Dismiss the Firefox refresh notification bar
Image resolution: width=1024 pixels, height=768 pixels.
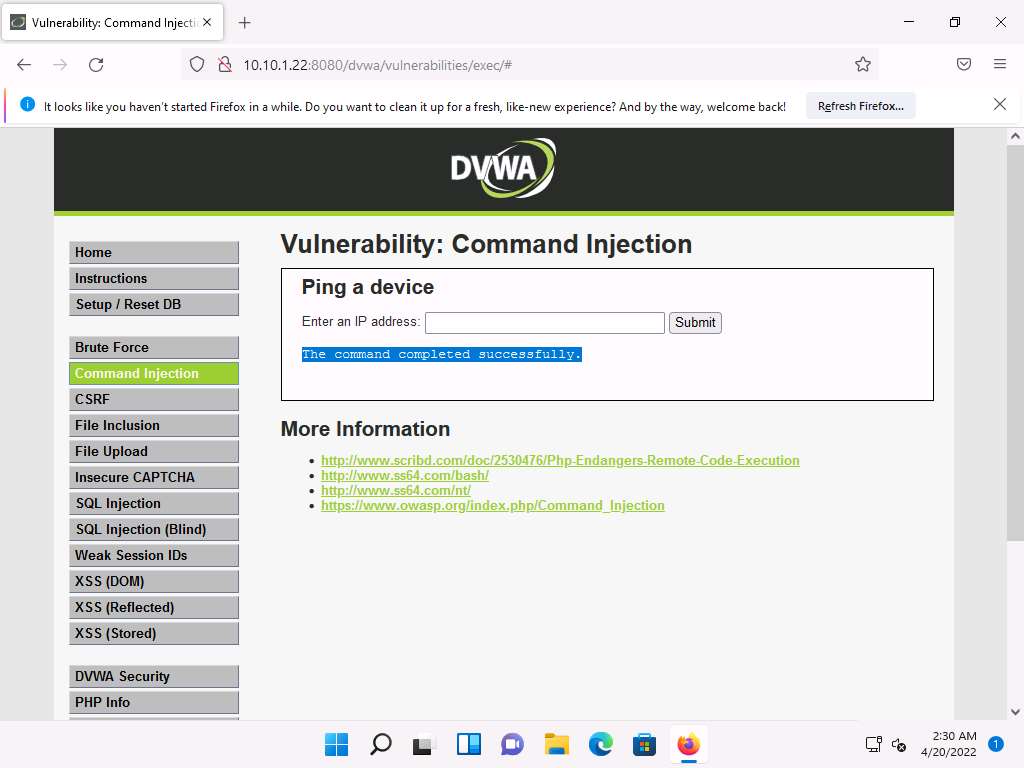[999, 105]
